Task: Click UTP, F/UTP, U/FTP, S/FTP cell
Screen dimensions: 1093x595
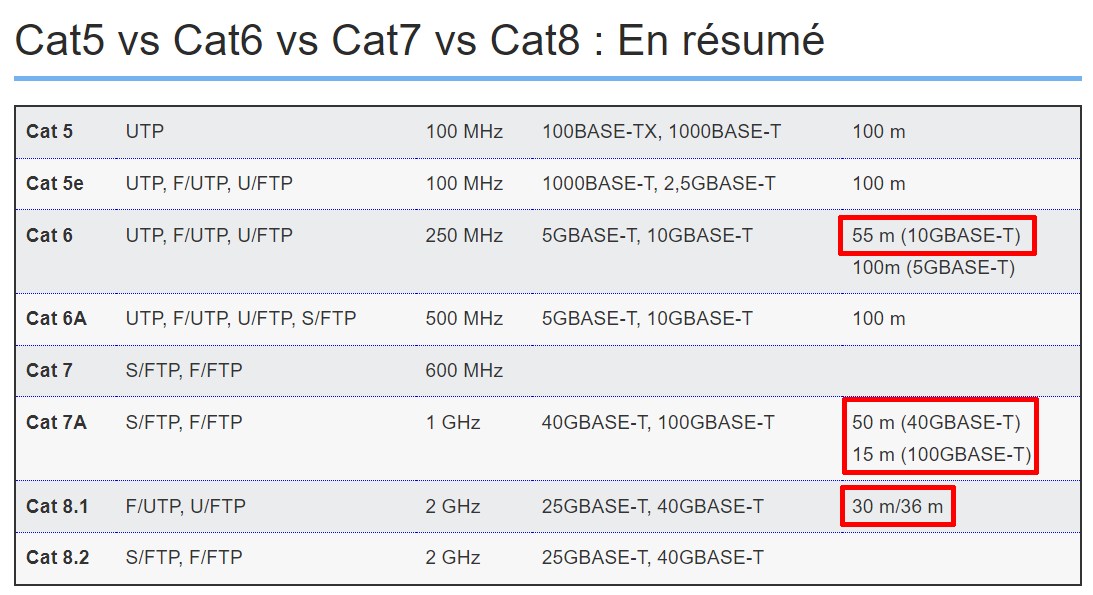Action: click(x=241, y=318)
